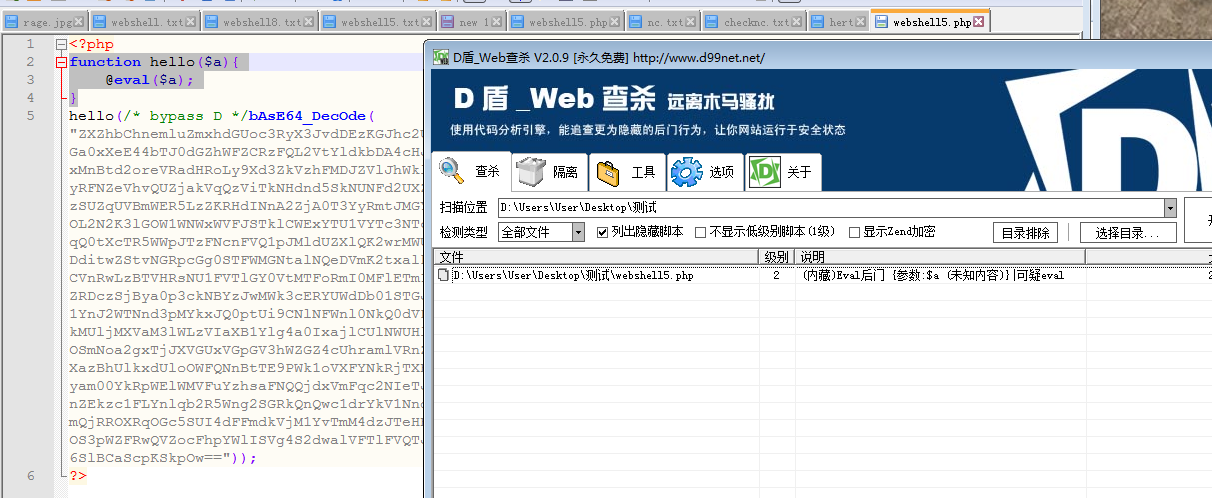Click the (内藏)Eval后门 description cell
1212x498 pixels.
(x=933, y=274)
